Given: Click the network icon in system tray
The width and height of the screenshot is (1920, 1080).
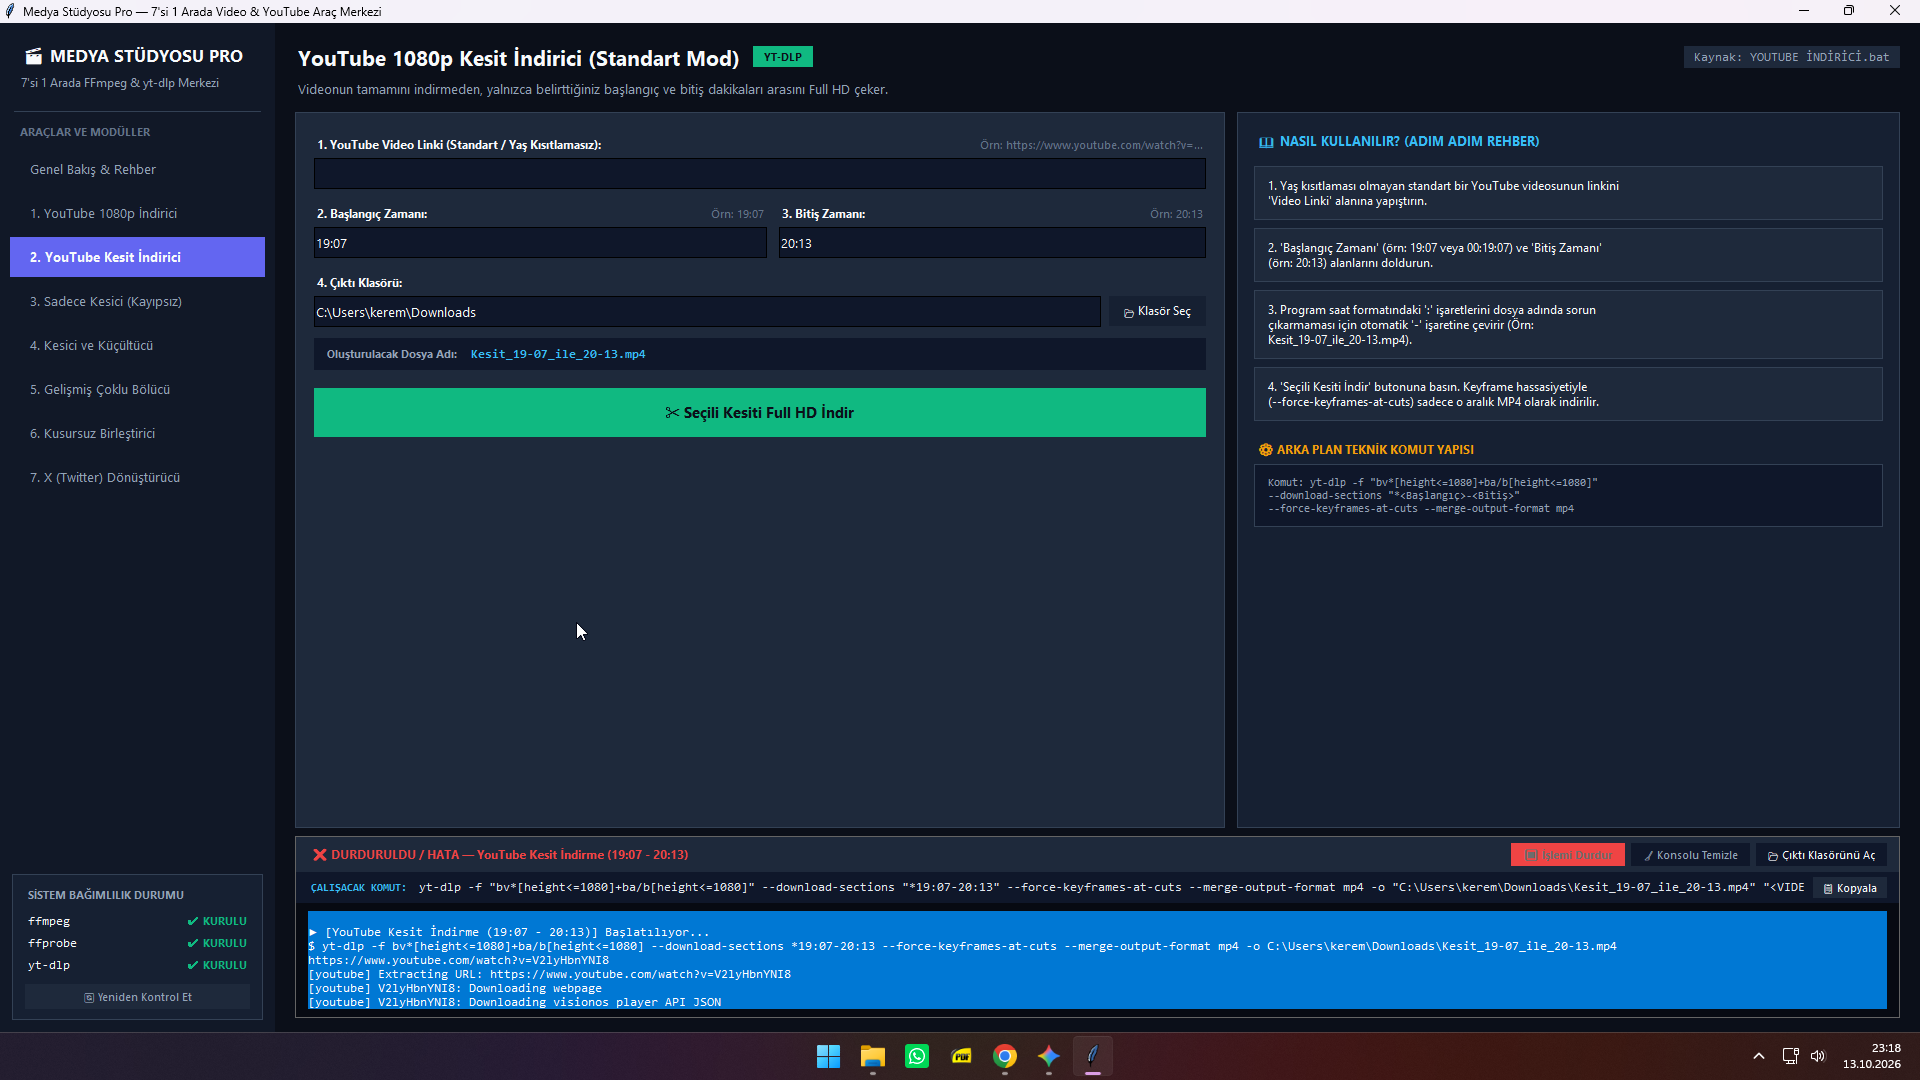Looking at the screenshot, I should (1791, 1056).
